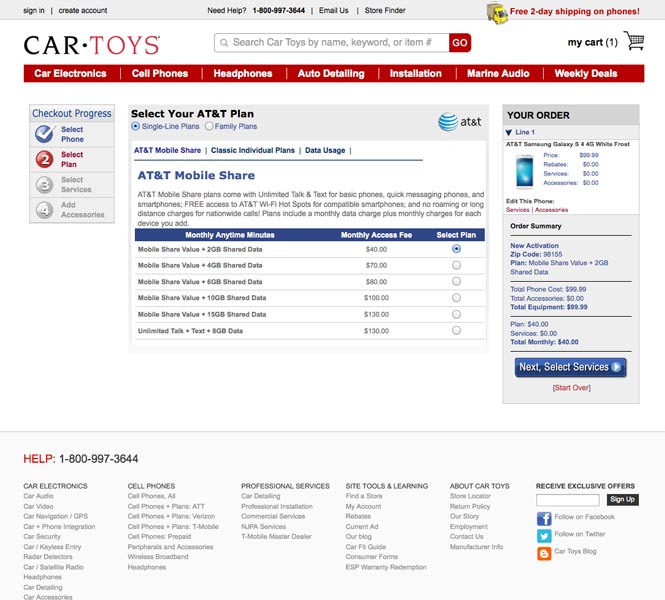The width and height of the screenshot is (665, 600).
Task: Open Follow on Twitter link
Action: pyautogui.click(x=580, y=534)
